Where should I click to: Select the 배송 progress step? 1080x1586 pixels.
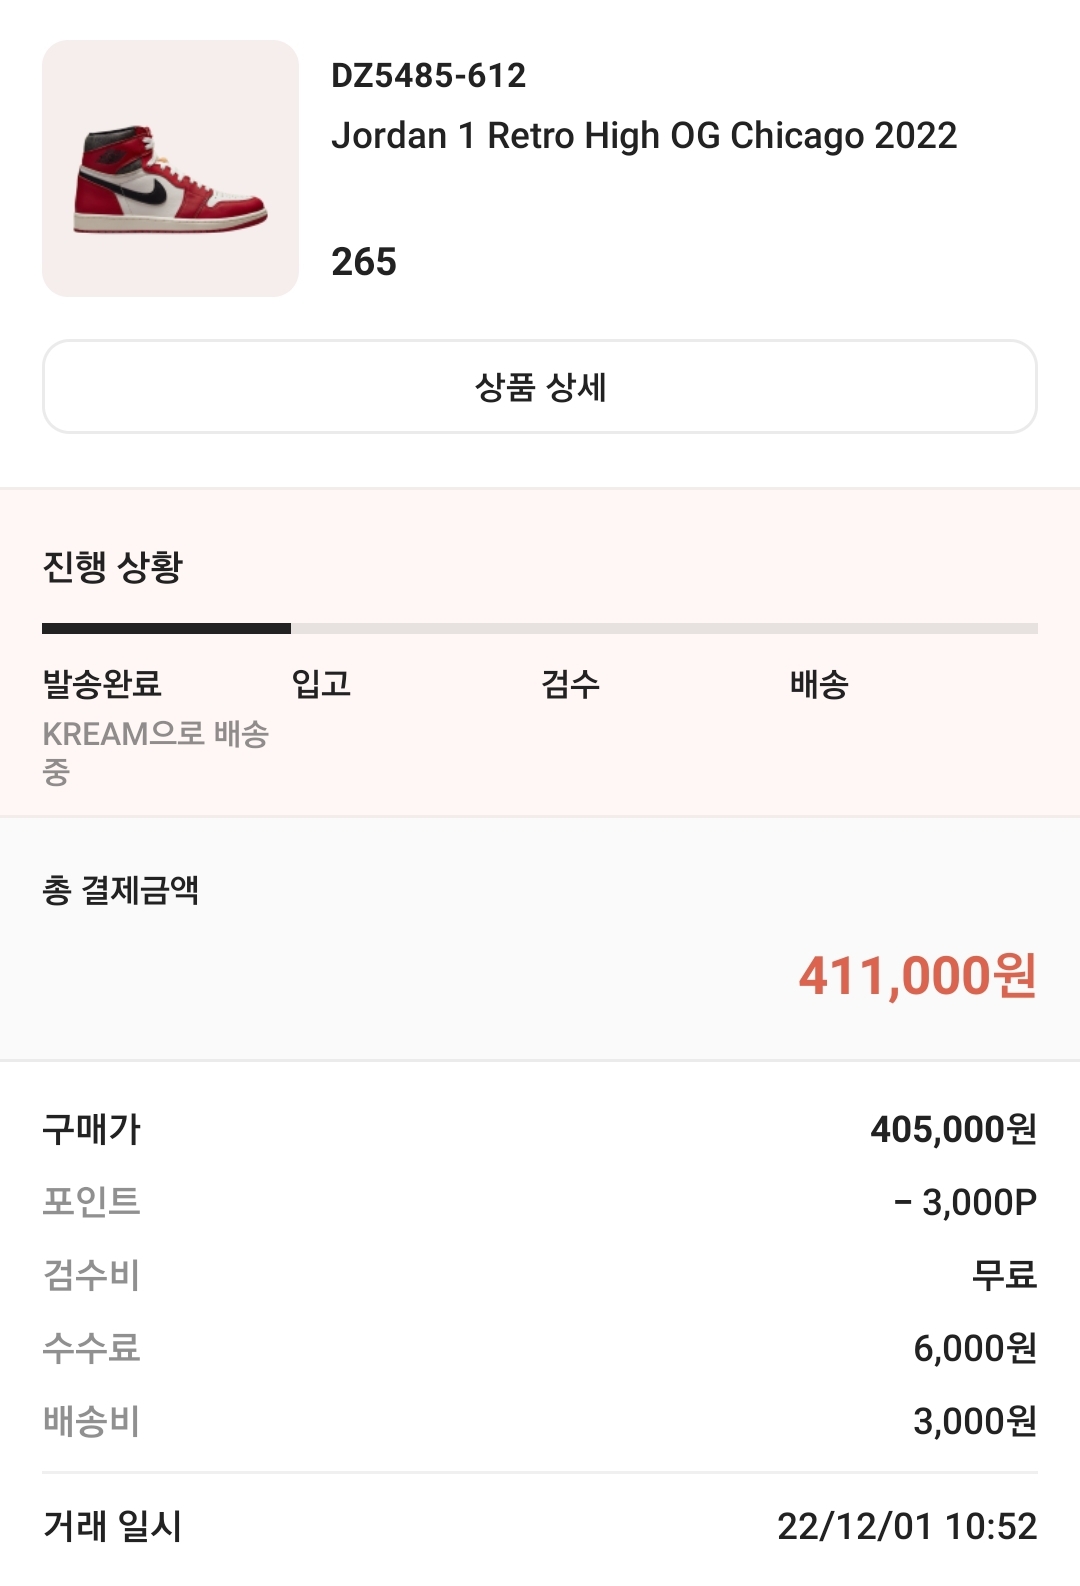tap(819, 684)
